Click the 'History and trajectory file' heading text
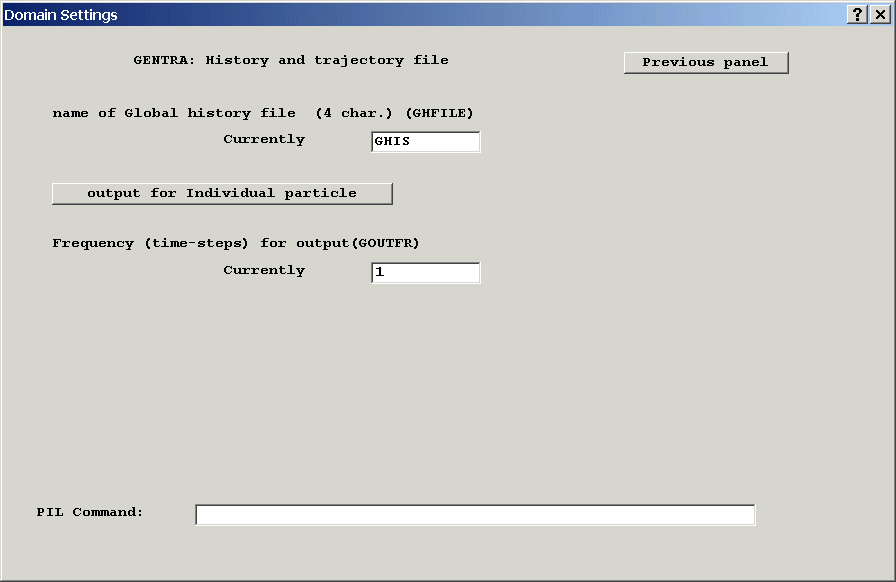The height and width of the screenshot is (582, 896). click(x=327, y=60)
